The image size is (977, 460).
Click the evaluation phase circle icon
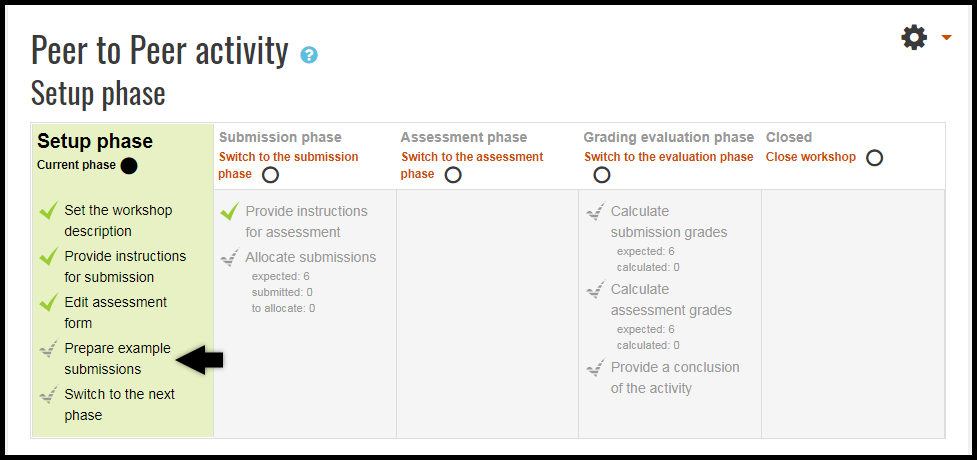(x=601, y=175)
